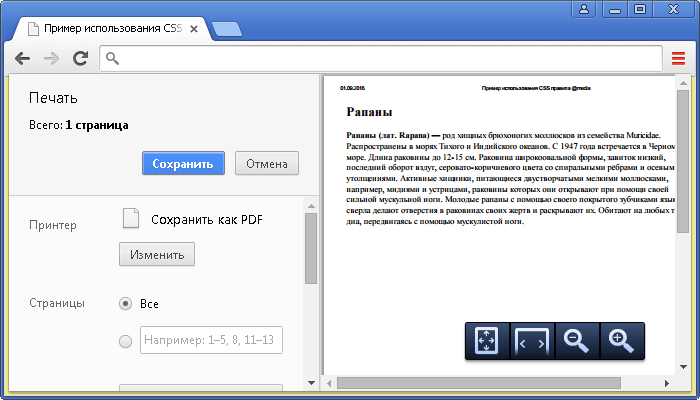Click the date '01.09.2016' in preview header
The width and height of the screenshot is (700, 400).
(353, 88)
